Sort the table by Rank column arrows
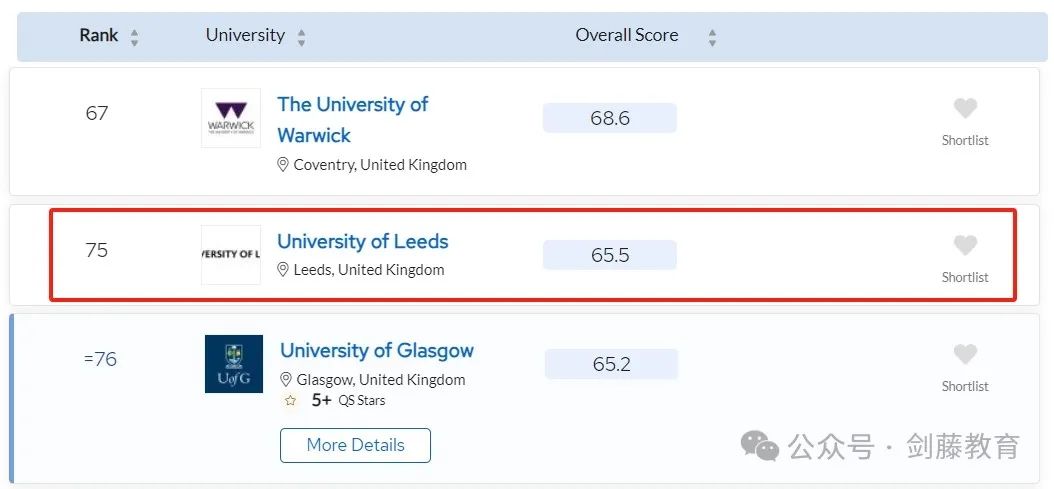 click(x=135, y=37)
